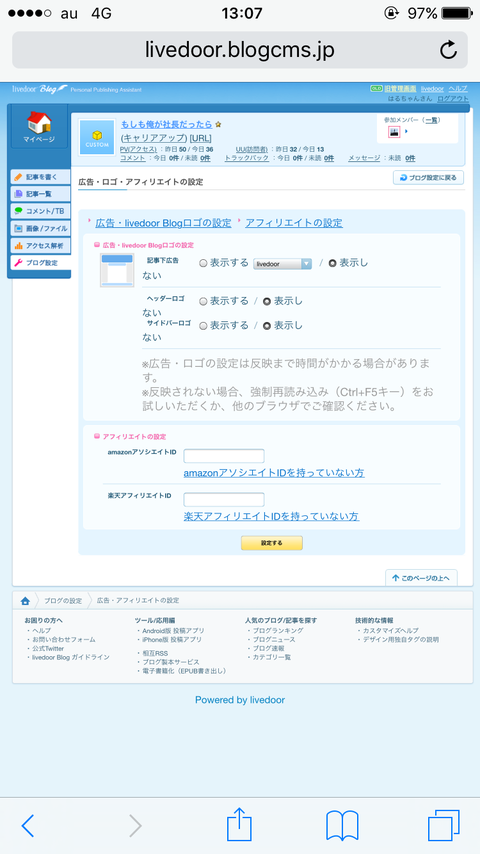Open カスタマイズヘルプ footer link
Image resolution: width=480 pixels, height=854 pixels.
point(391,631)
